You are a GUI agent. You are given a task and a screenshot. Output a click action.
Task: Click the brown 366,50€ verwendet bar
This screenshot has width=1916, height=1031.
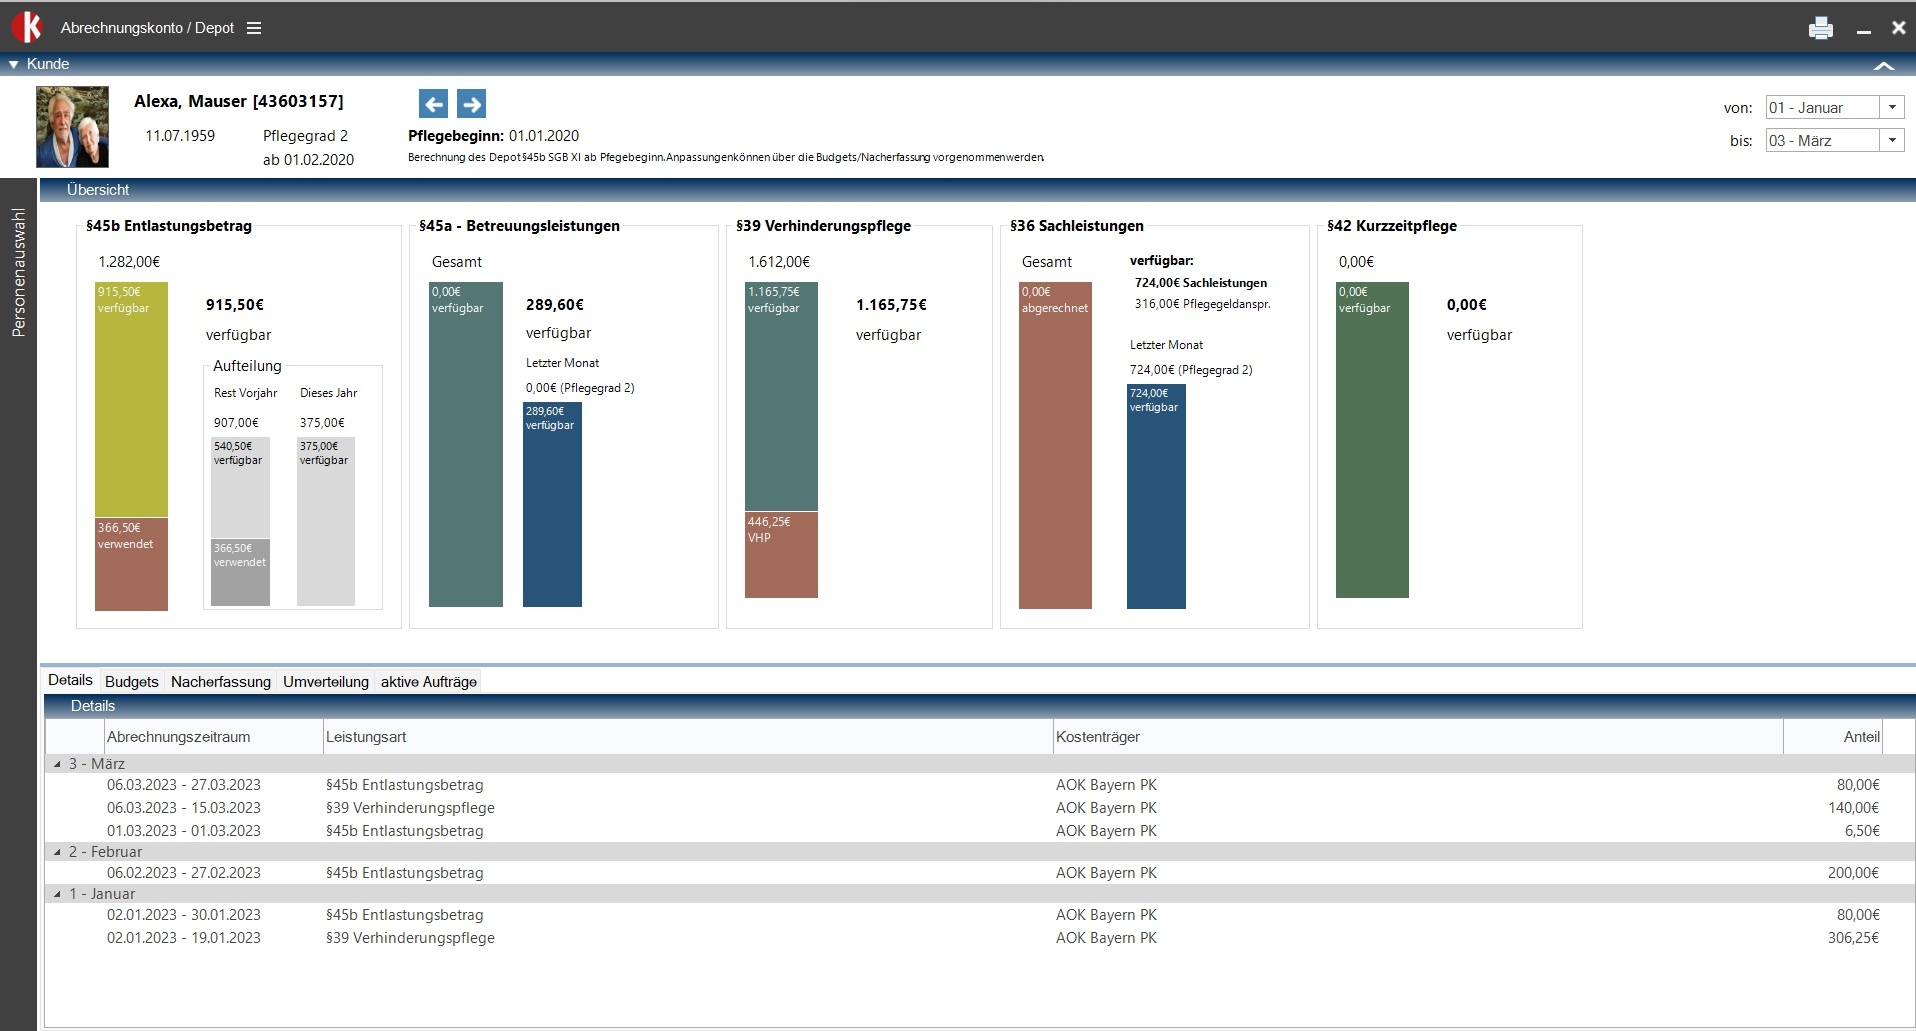(131, 564)
